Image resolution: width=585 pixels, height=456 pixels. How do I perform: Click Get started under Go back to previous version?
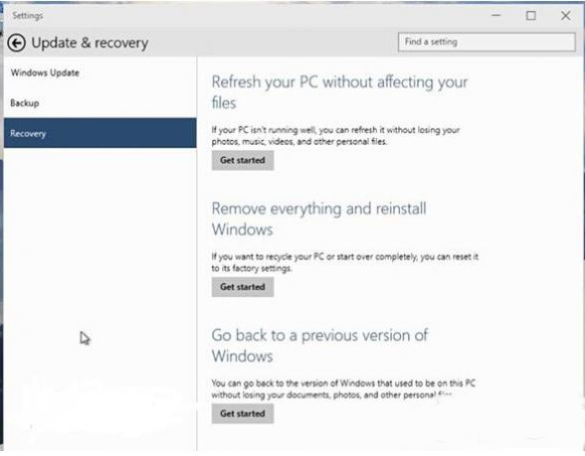pos(243,413)
